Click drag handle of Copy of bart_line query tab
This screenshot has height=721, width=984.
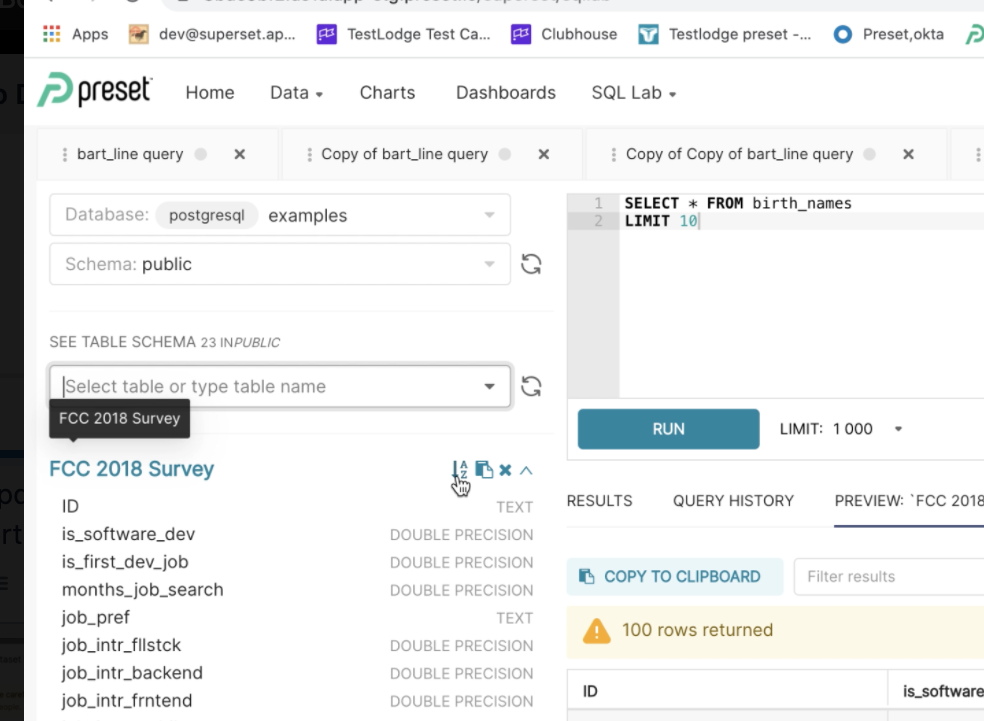click(x=309, y=155)
